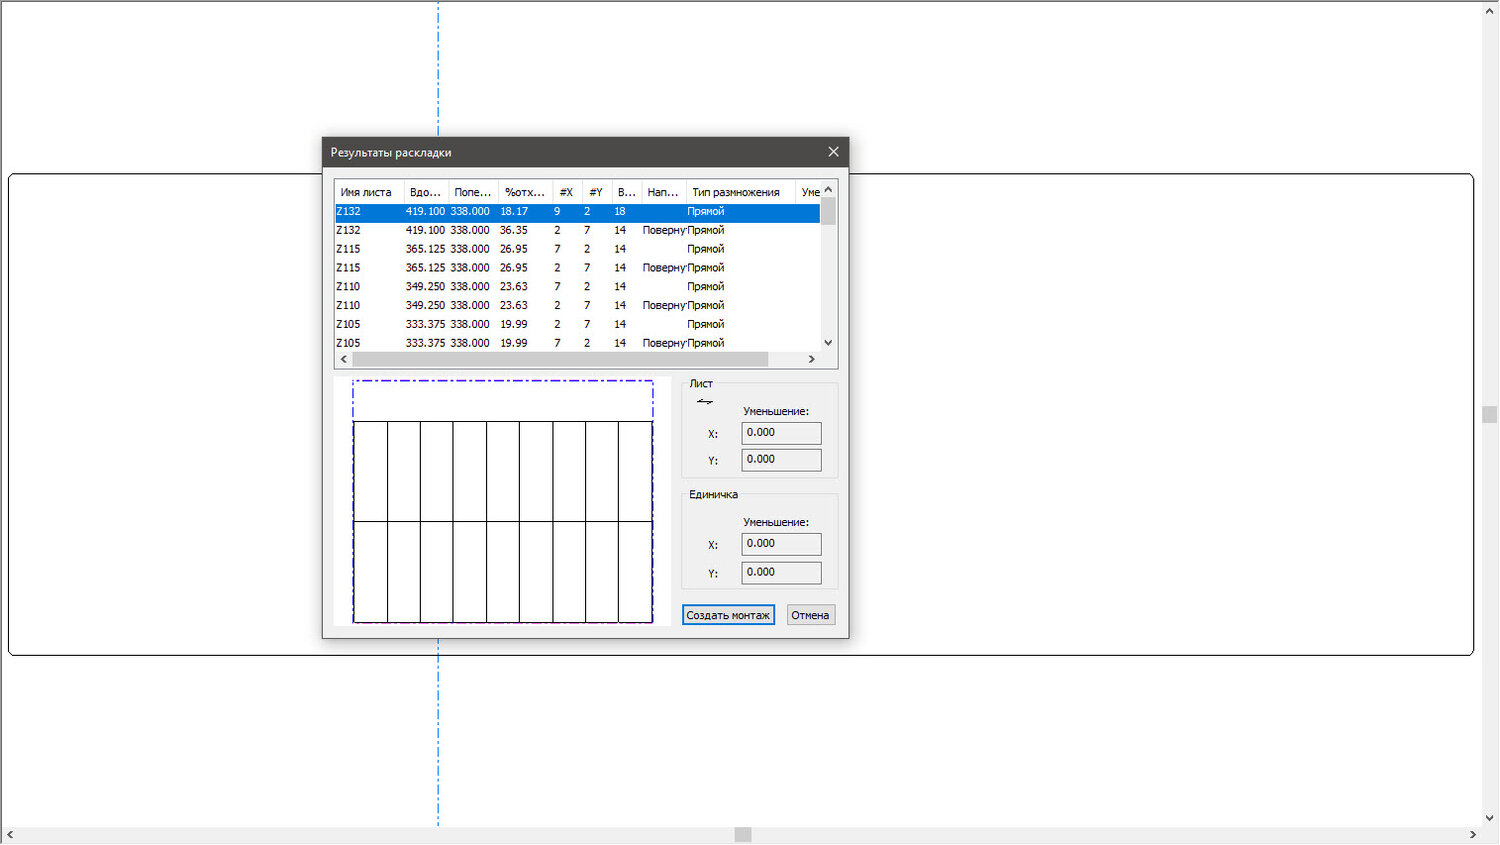The width and height of the screenshot is (1500, 845).
Task: Click the results list left scroll arrow
Action: coord(344,359)
